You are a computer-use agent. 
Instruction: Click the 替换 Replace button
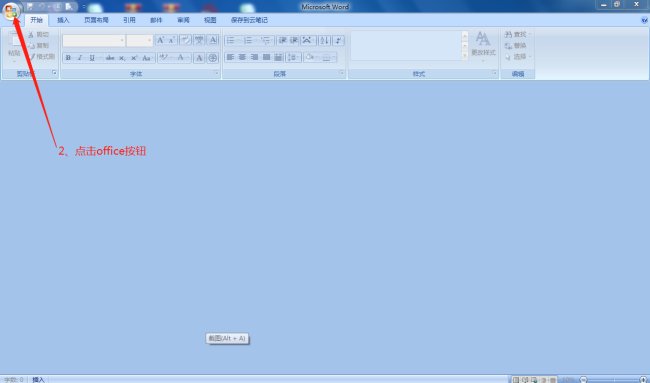click(x=516, y=46)
